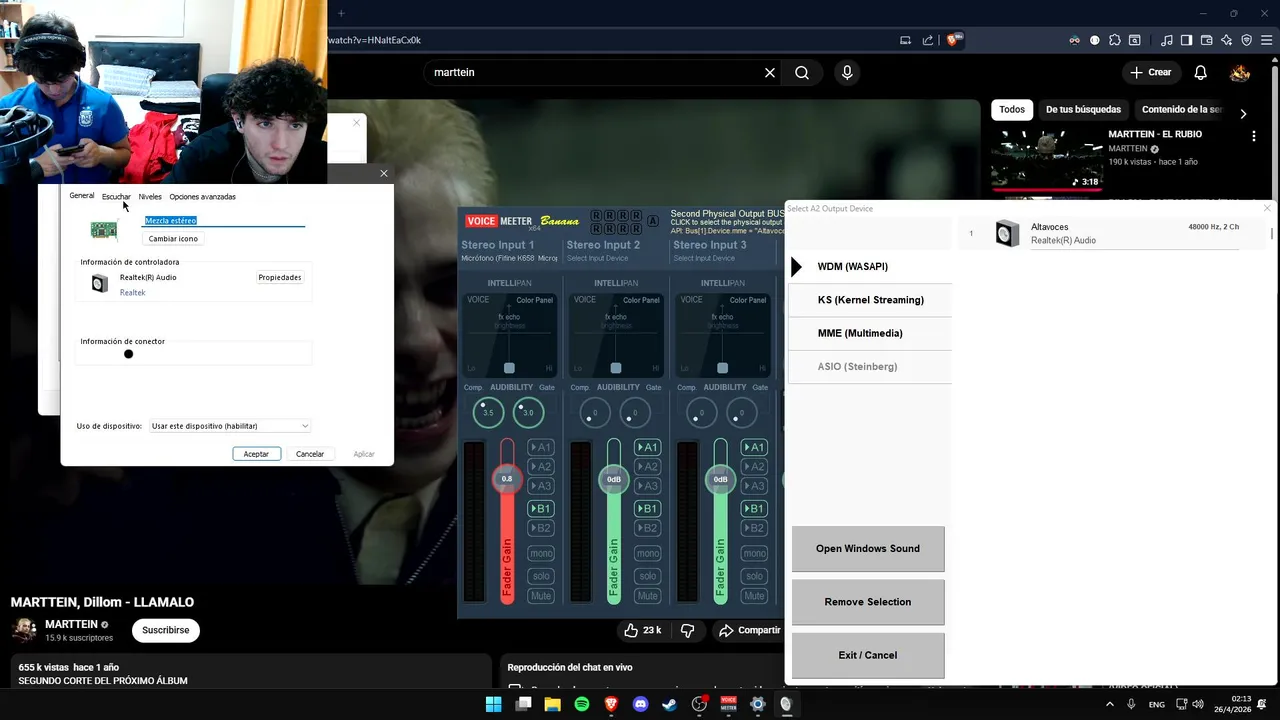Open Brave Leo AI sparkle icon
Image resolution: width=1280 pixels, height=720 pixels.
[x=1226, y=40]
